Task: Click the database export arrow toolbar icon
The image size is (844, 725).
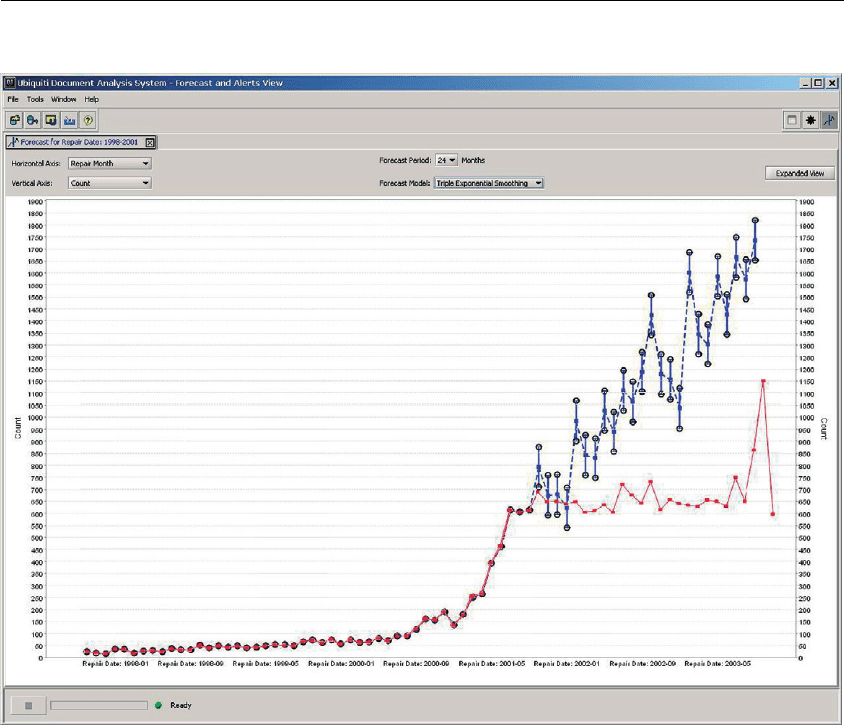Action: (33, 120)
